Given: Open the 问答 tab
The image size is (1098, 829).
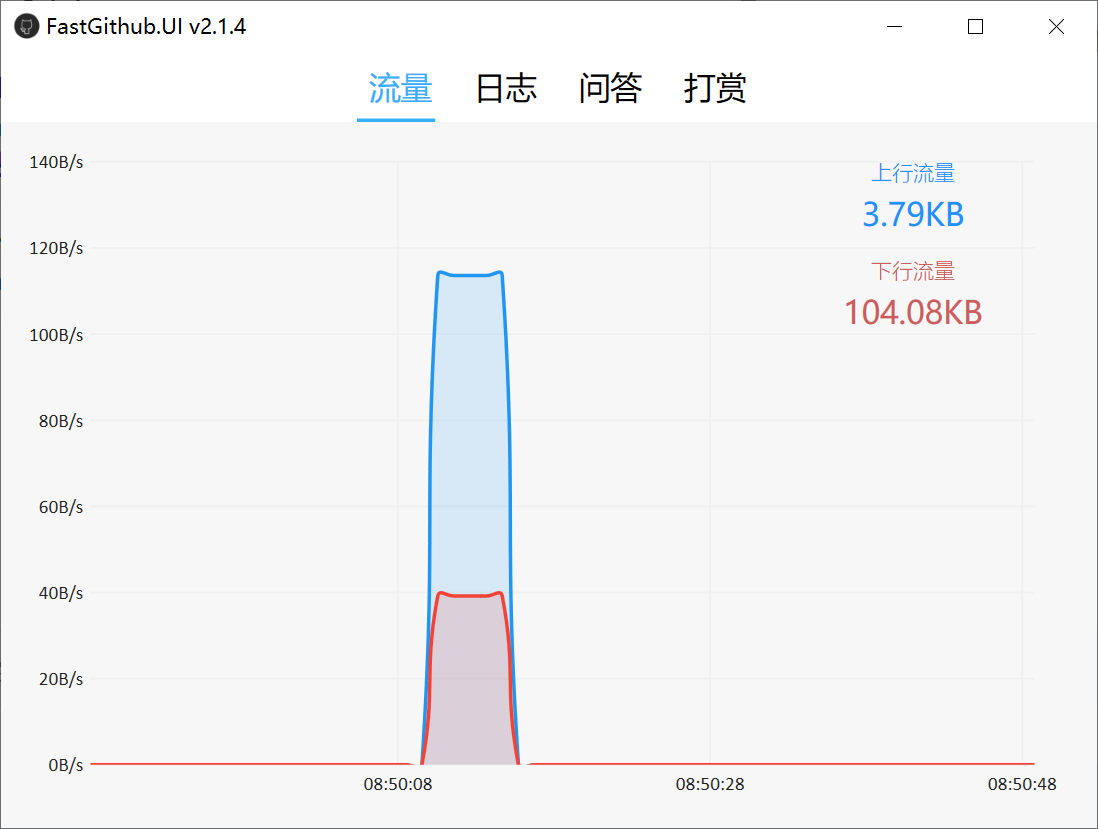Looking at the screenshot, I should pos(610,89).
